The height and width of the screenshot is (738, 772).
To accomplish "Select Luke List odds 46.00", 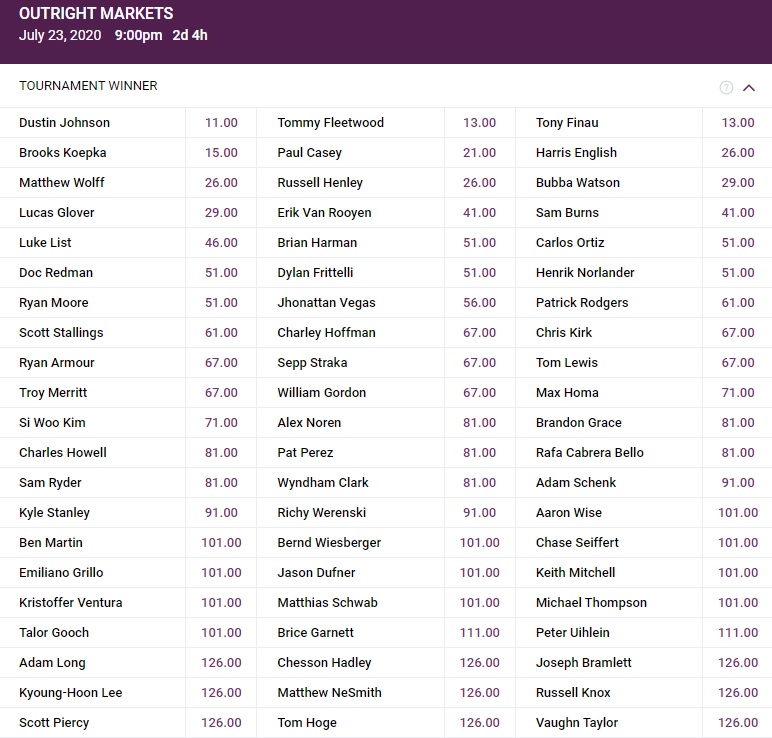I will coord(221,243).
